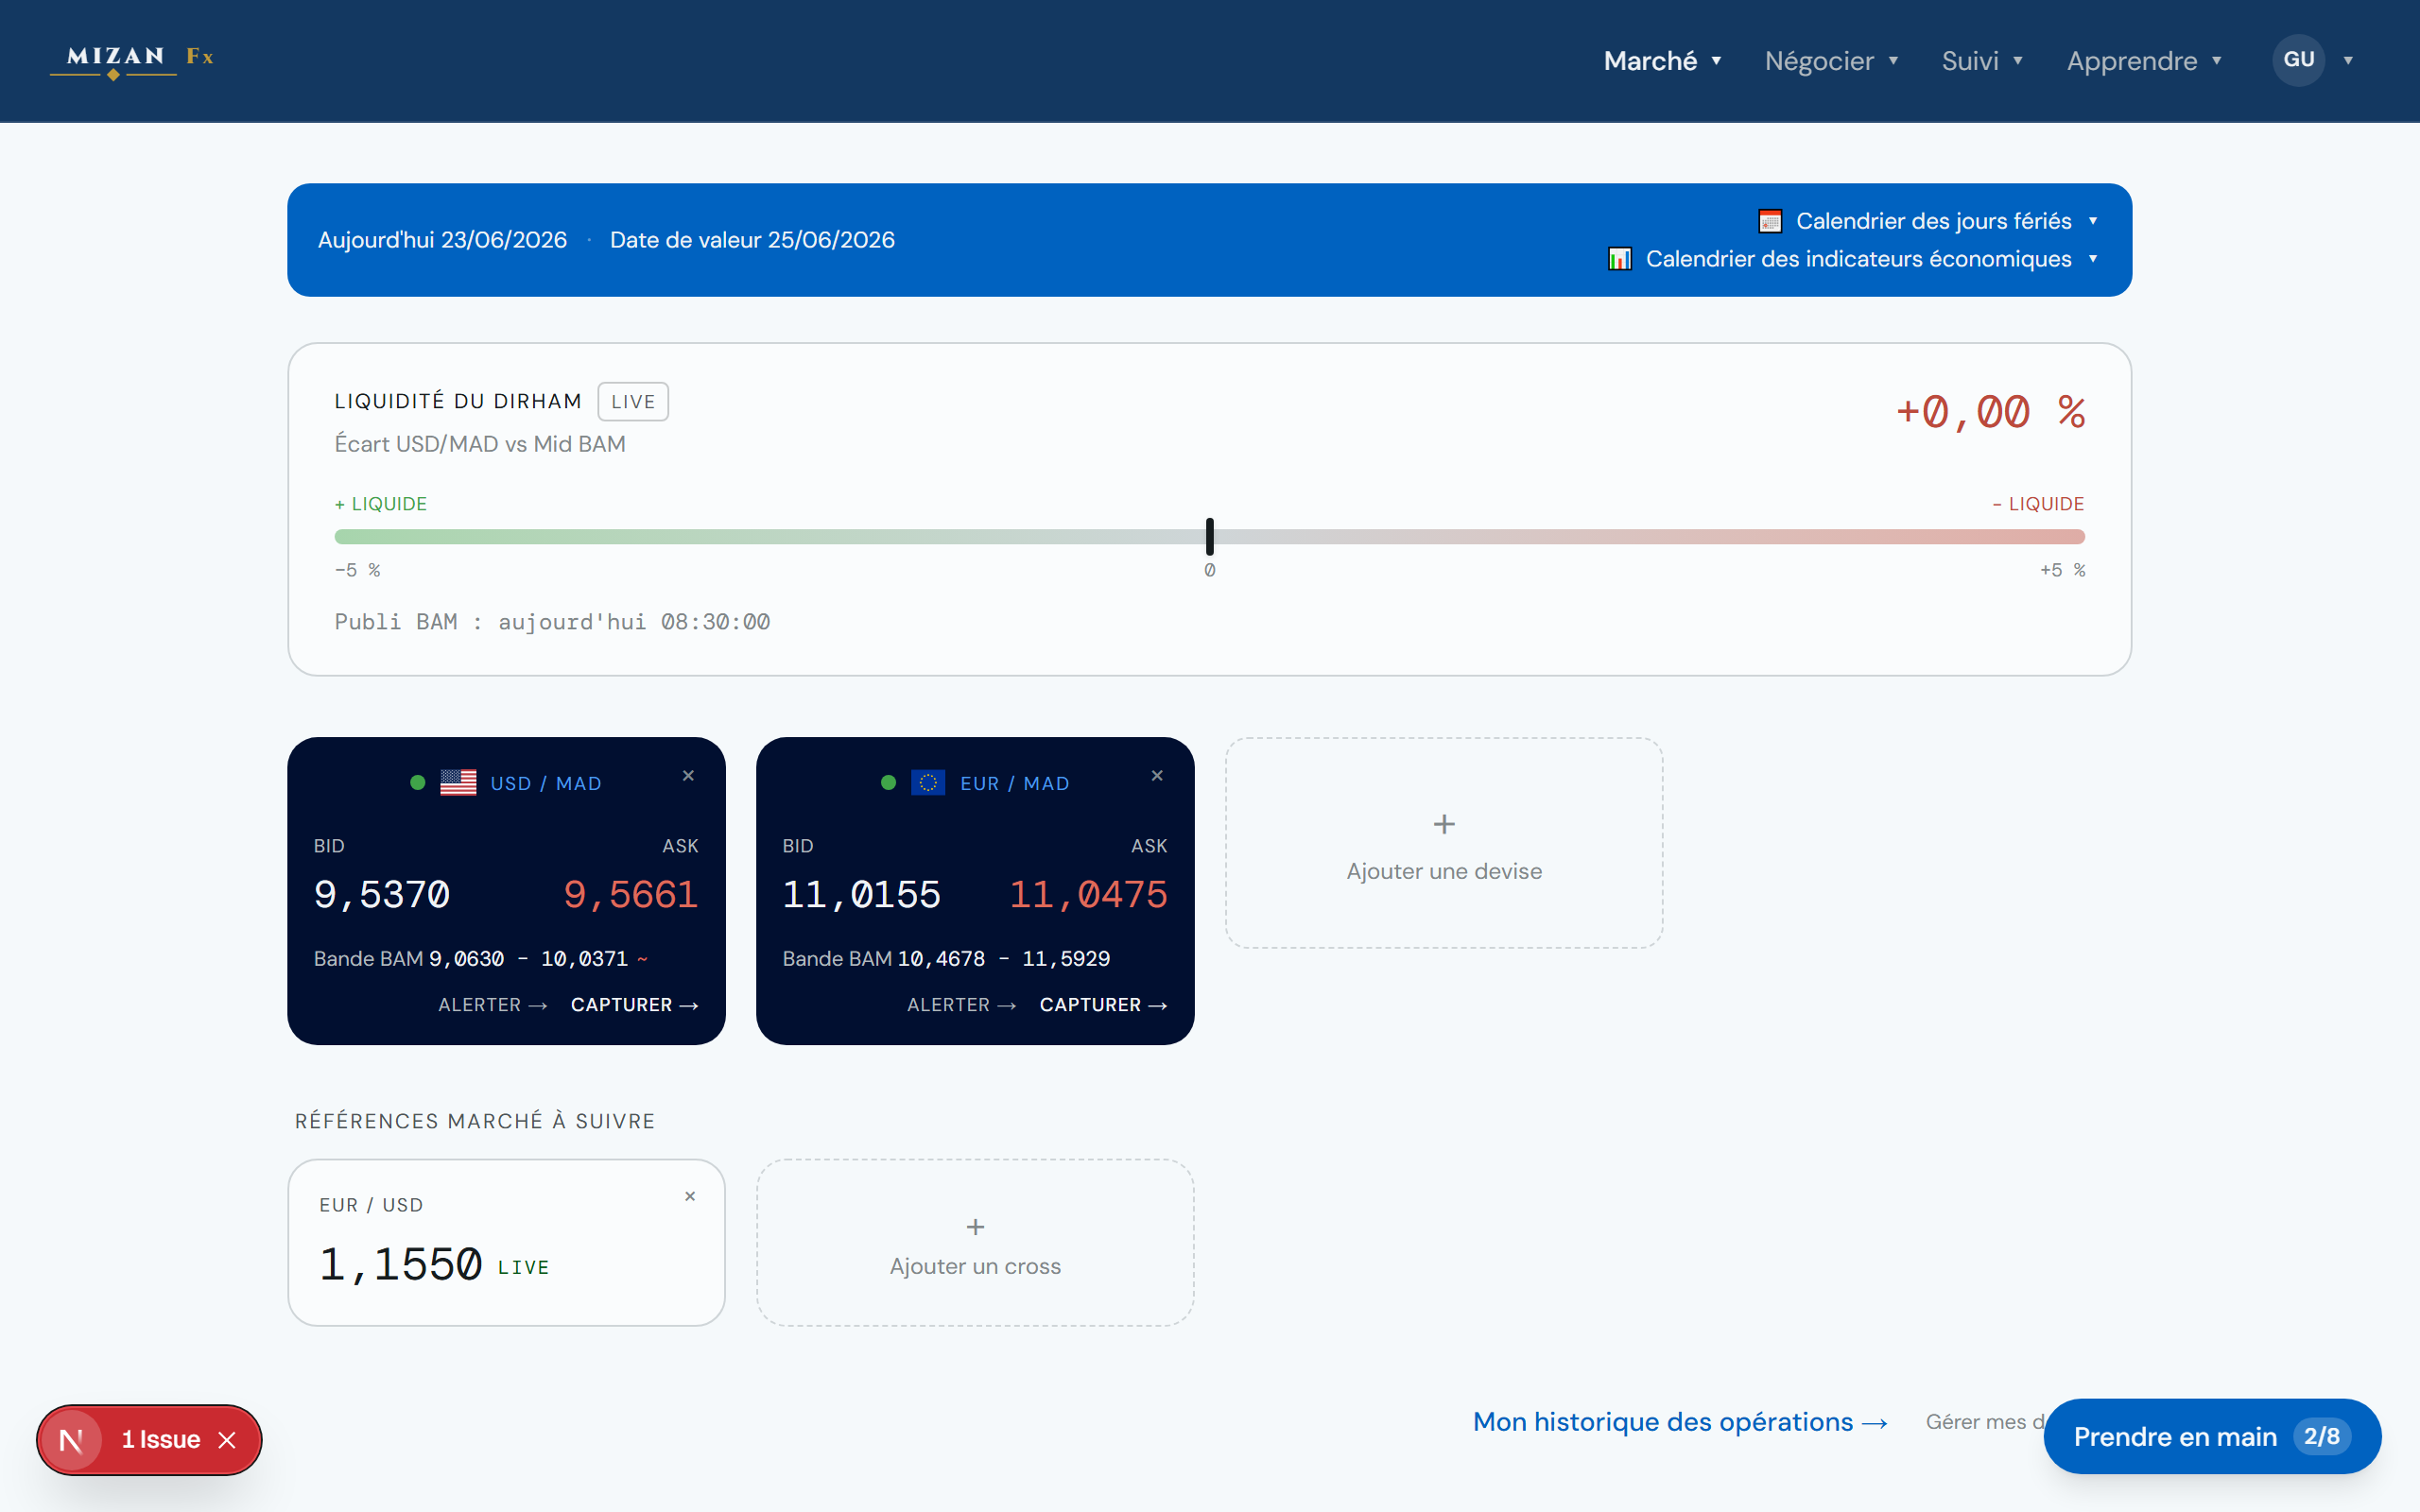The height and width of the screenshot is (1512, 2420).
Task: Click the N dev tools icon
Action: [71, 1440]
